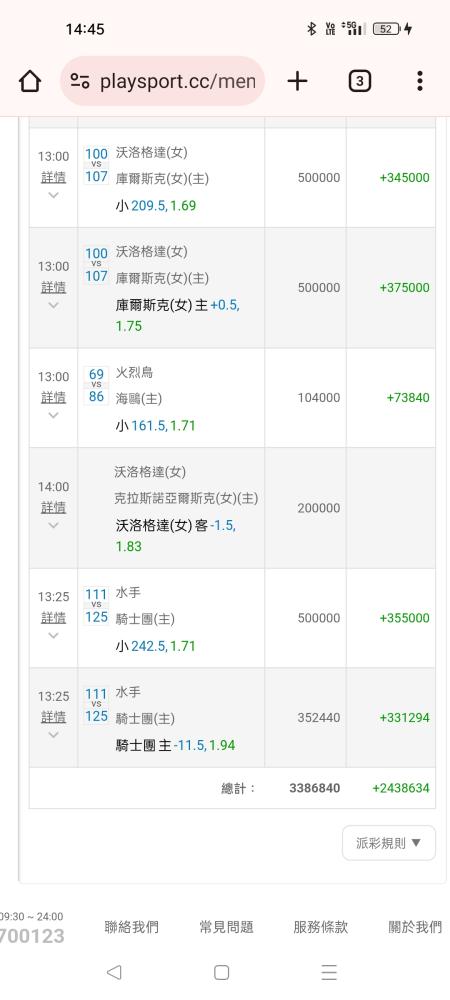The image size is (450, 1000).
Task: Open 常見問題 footer link
Action: click(x=226, y=927)
